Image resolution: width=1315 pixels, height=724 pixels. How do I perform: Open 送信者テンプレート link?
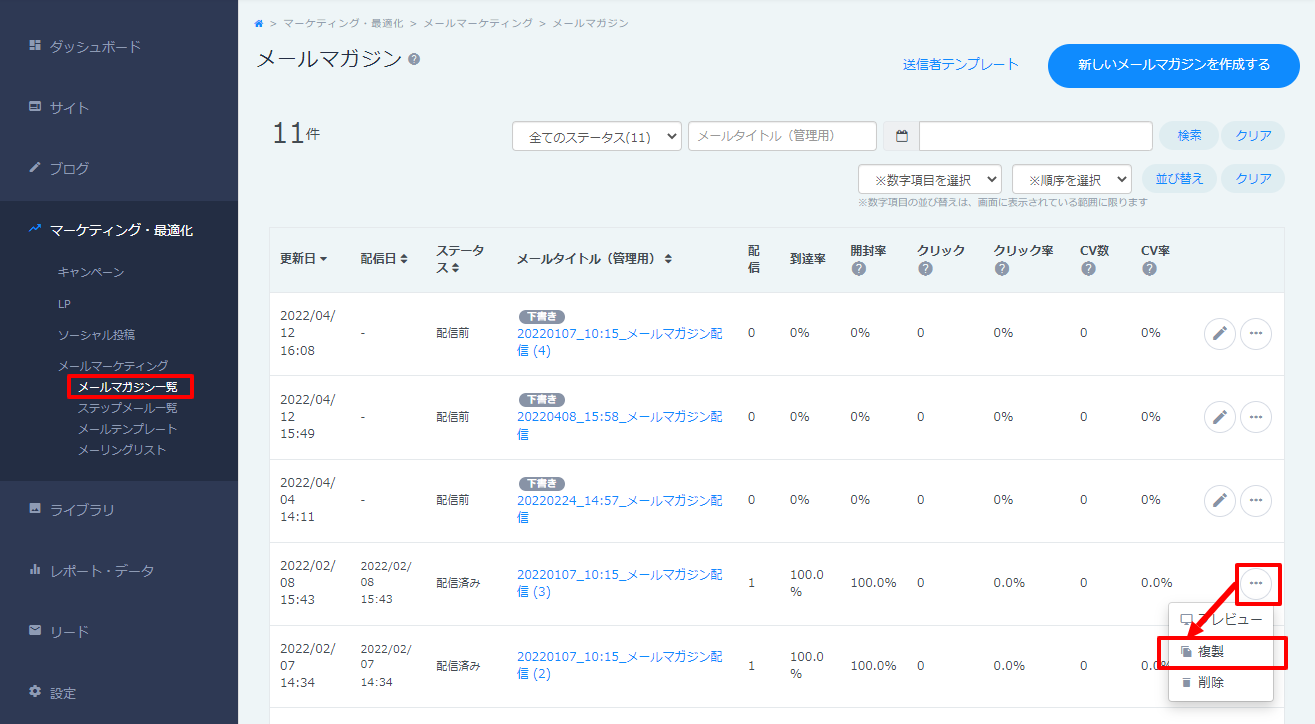(x=961, y=65)
